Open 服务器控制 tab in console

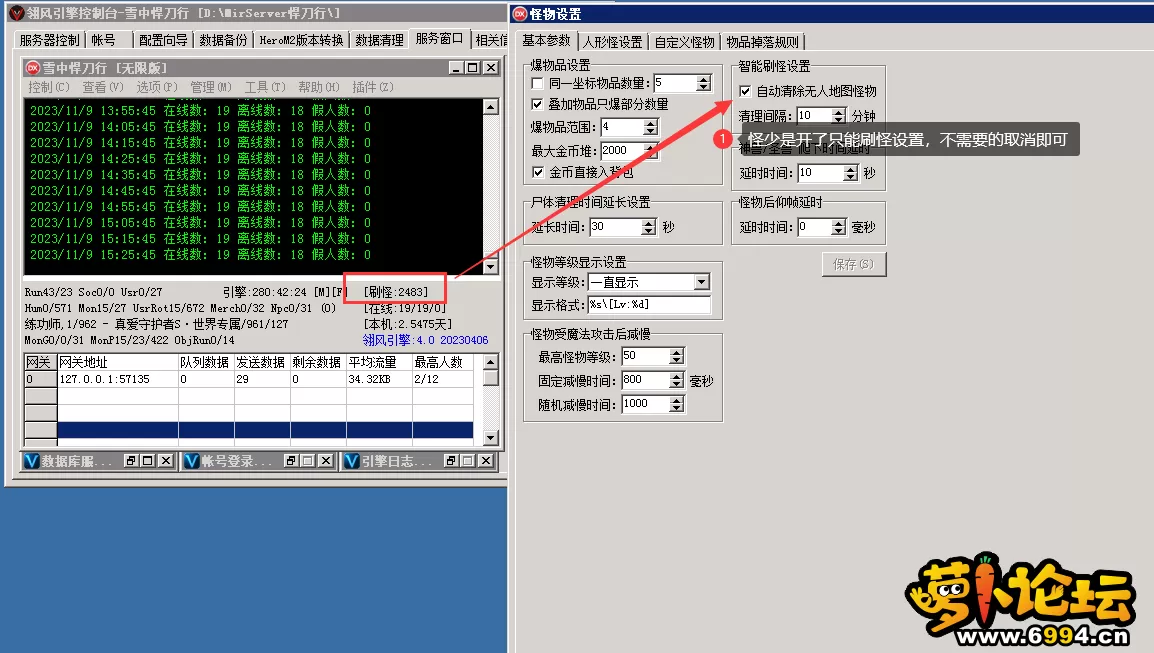(x=49, y=40)
